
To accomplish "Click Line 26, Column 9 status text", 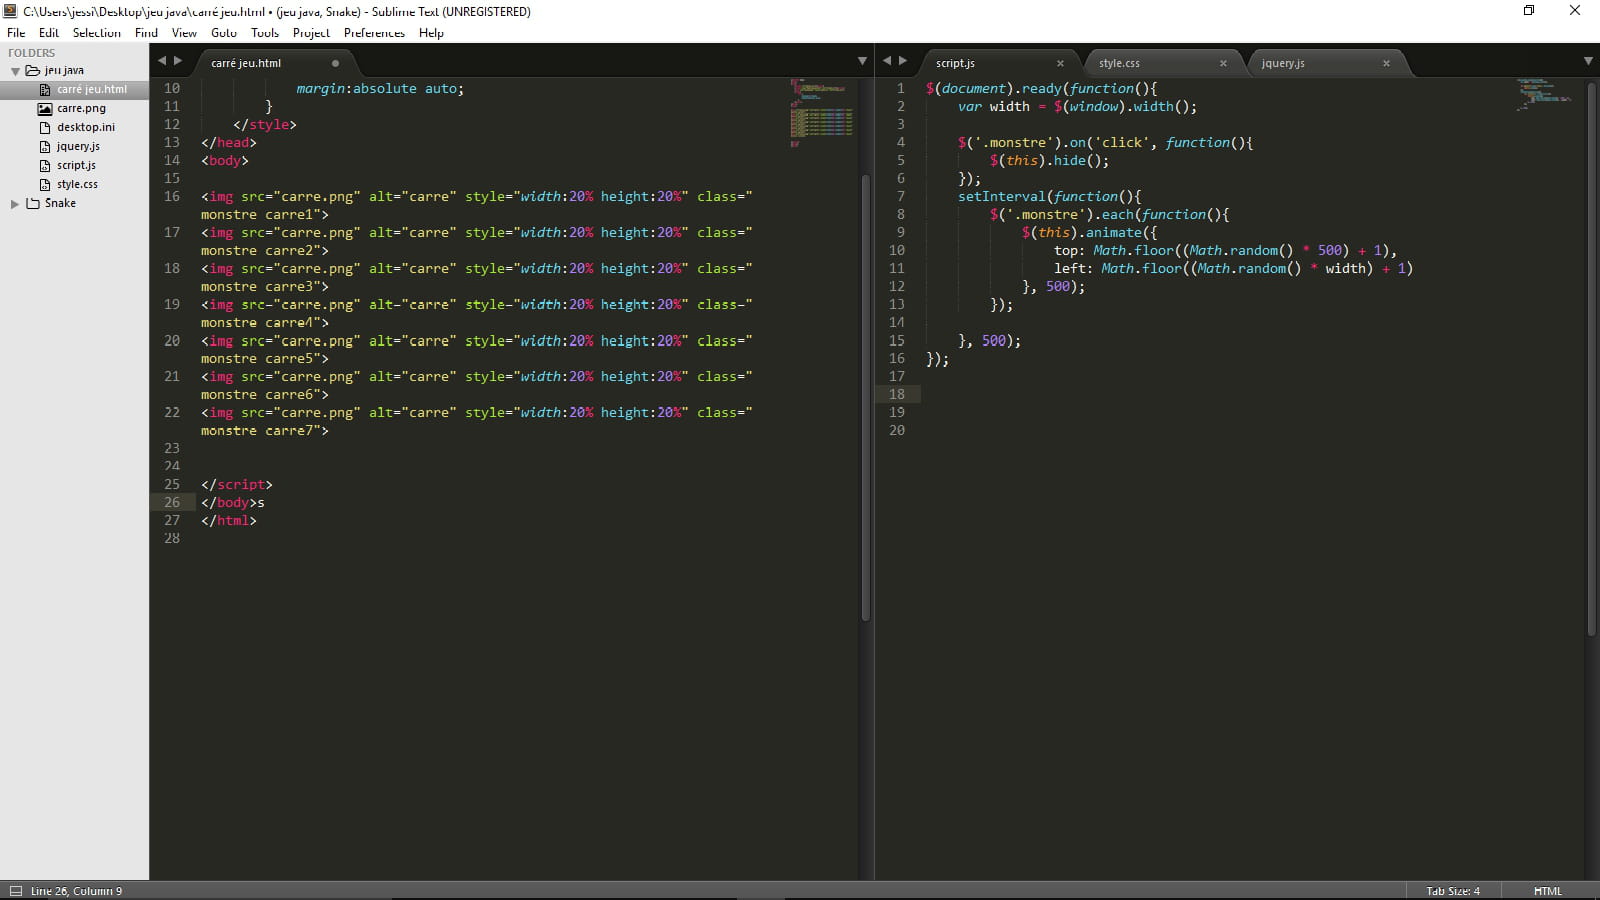I will point(76,891).
